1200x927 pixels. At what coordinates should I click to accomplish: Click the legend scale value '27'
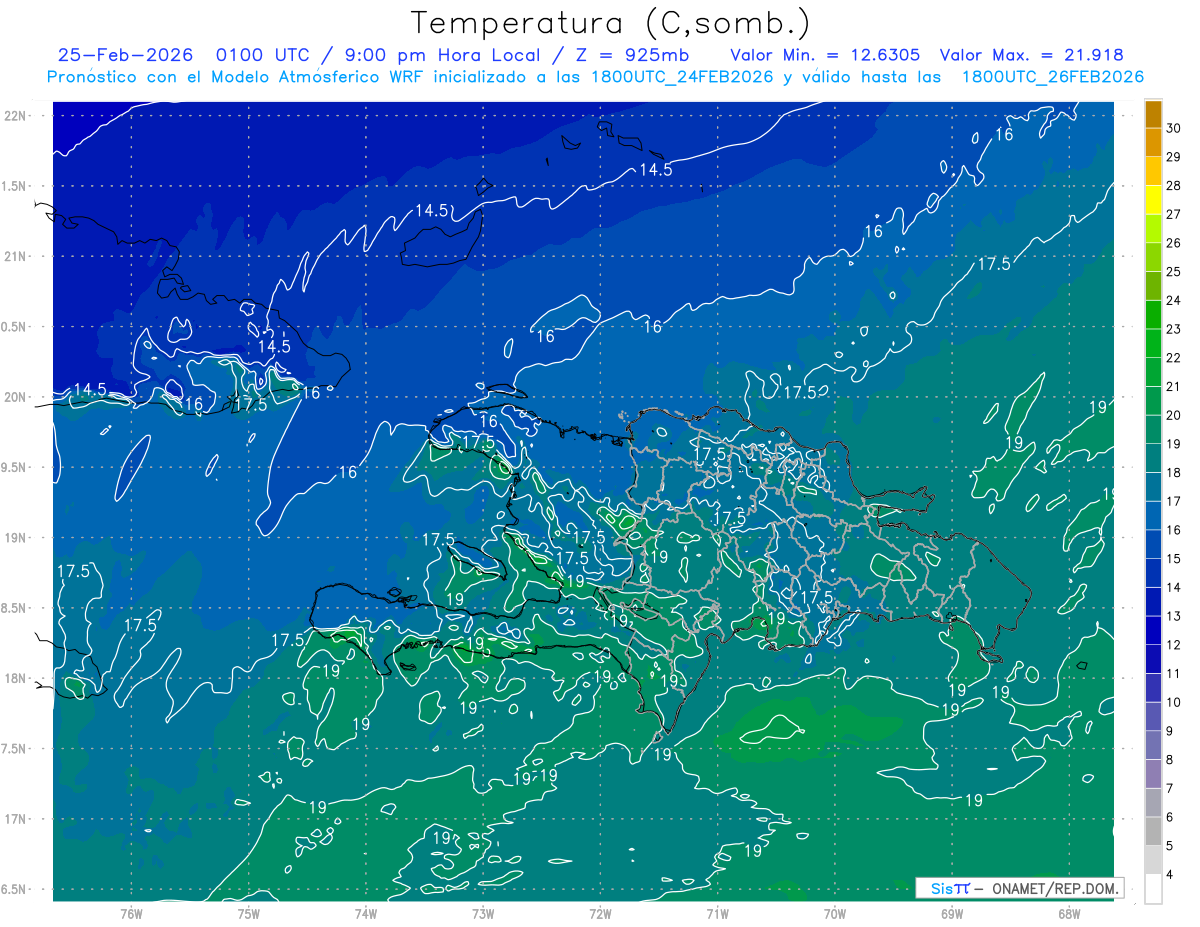(x=1173, y=214)
